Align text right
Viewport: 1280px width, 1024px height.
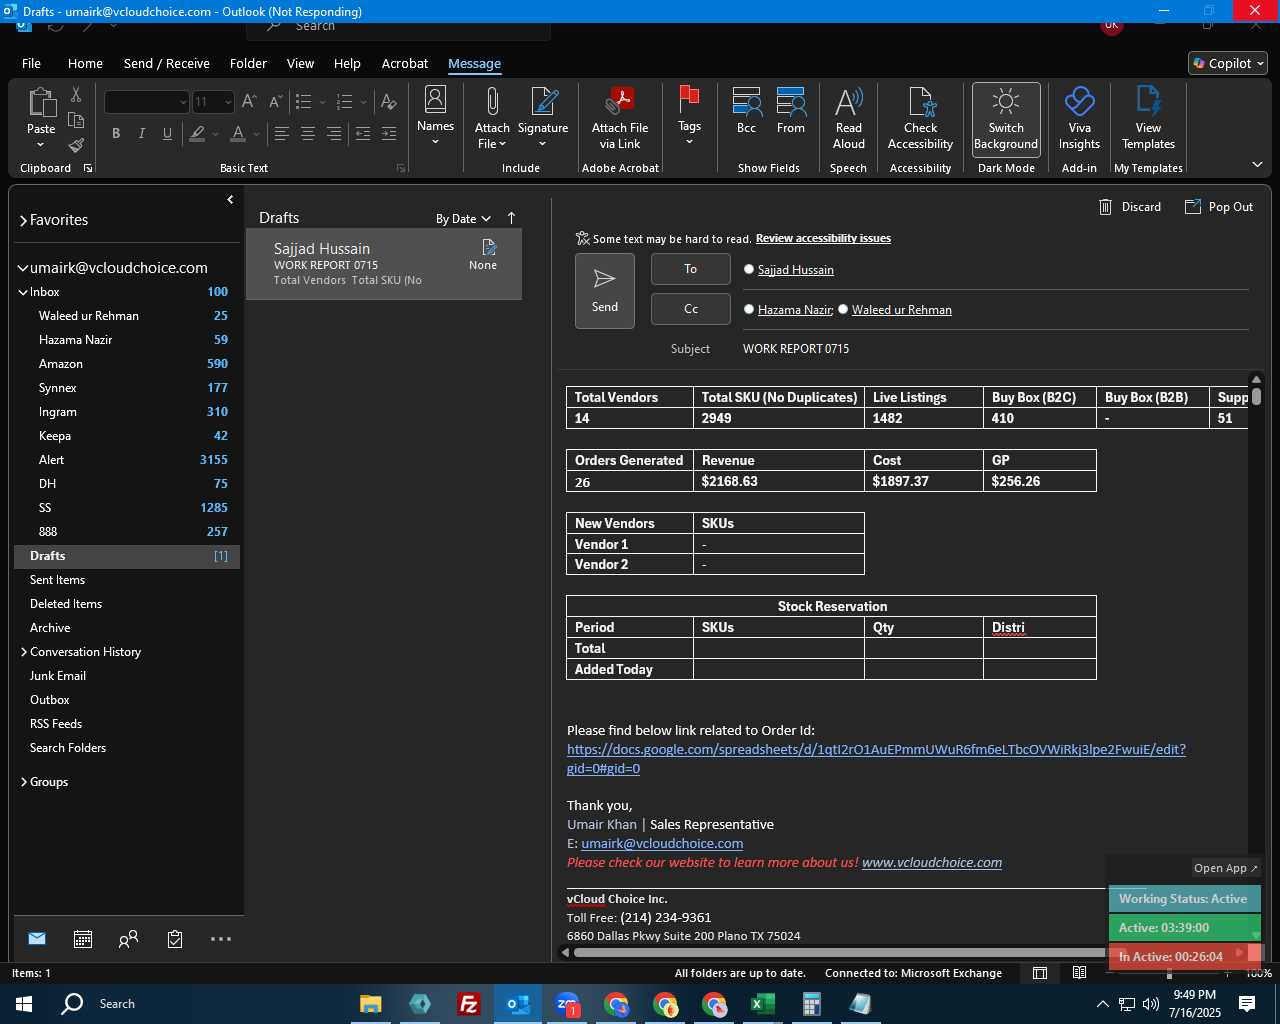point(334,133)
